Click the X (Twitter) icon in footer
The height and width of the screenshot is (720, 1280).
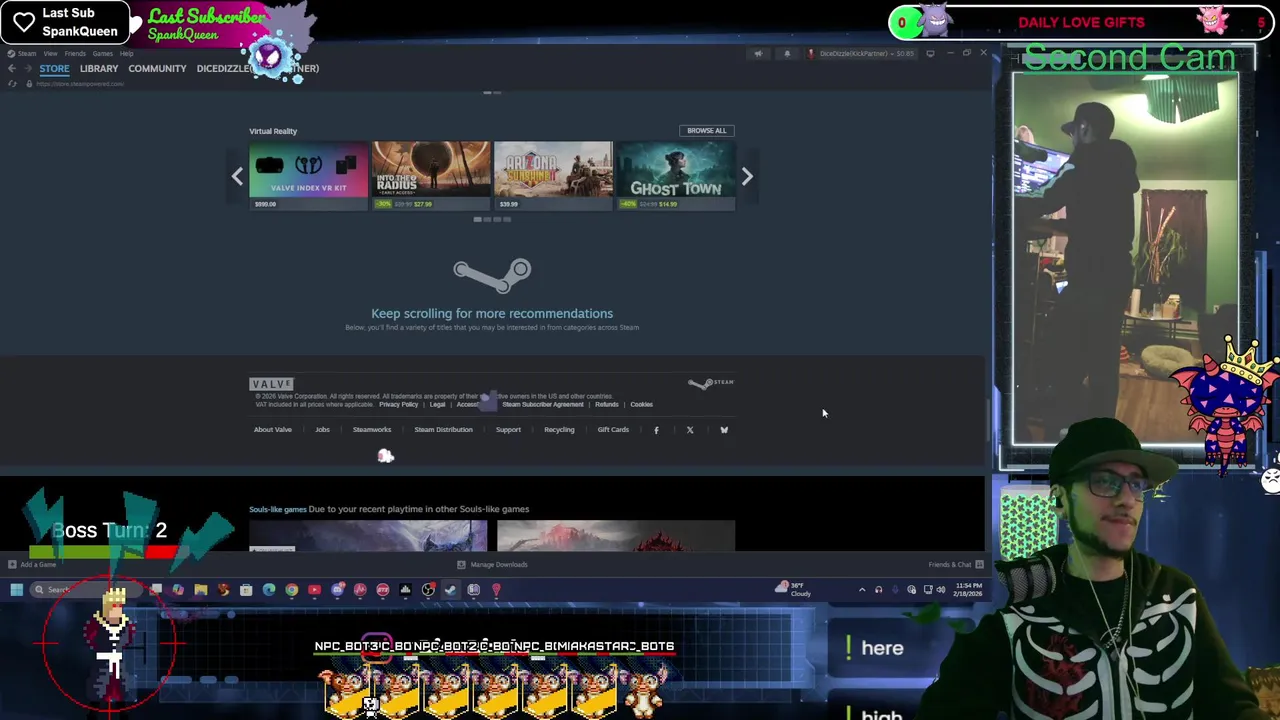click(690, 430)
